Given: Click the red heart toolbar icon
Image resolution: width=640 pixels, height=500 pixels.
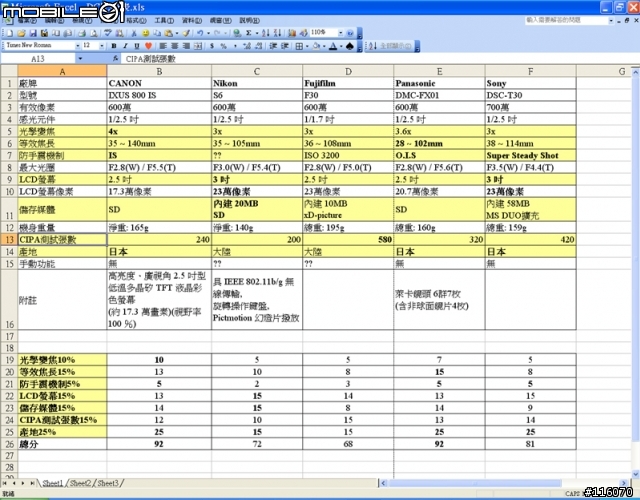Looking at the screenshot, I should click(x=149, y=46).
